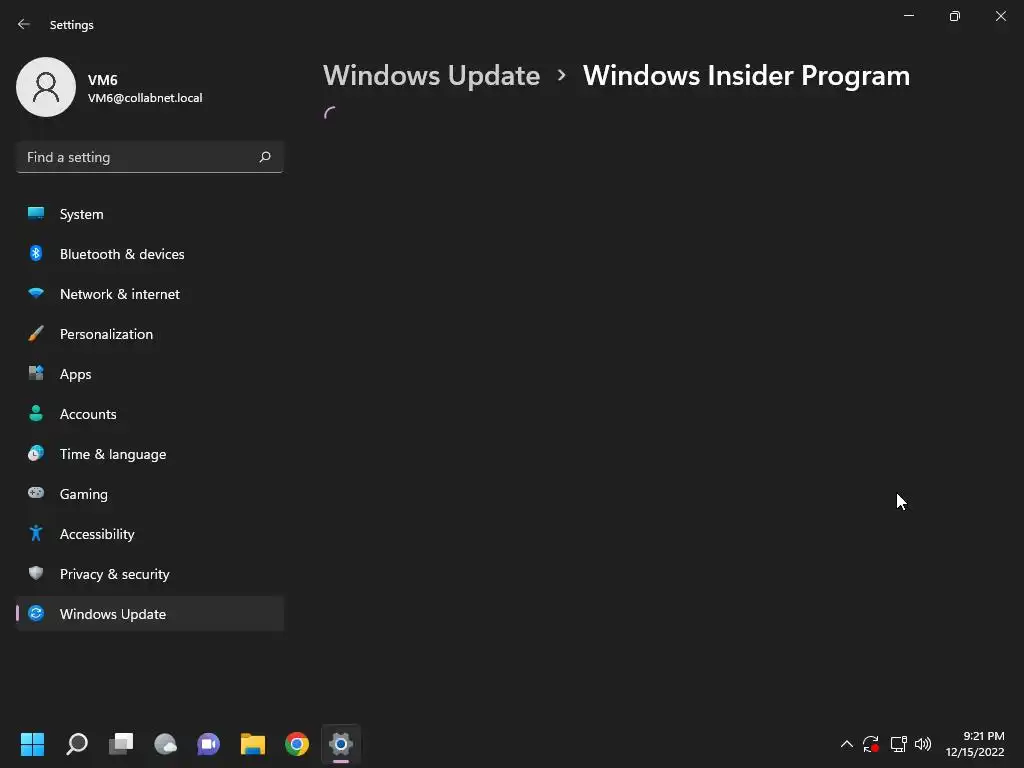This screenshot has height=768, width=1024.
Task: Open the Widgets weather icon on taskbar
Action: pos(165,744)
